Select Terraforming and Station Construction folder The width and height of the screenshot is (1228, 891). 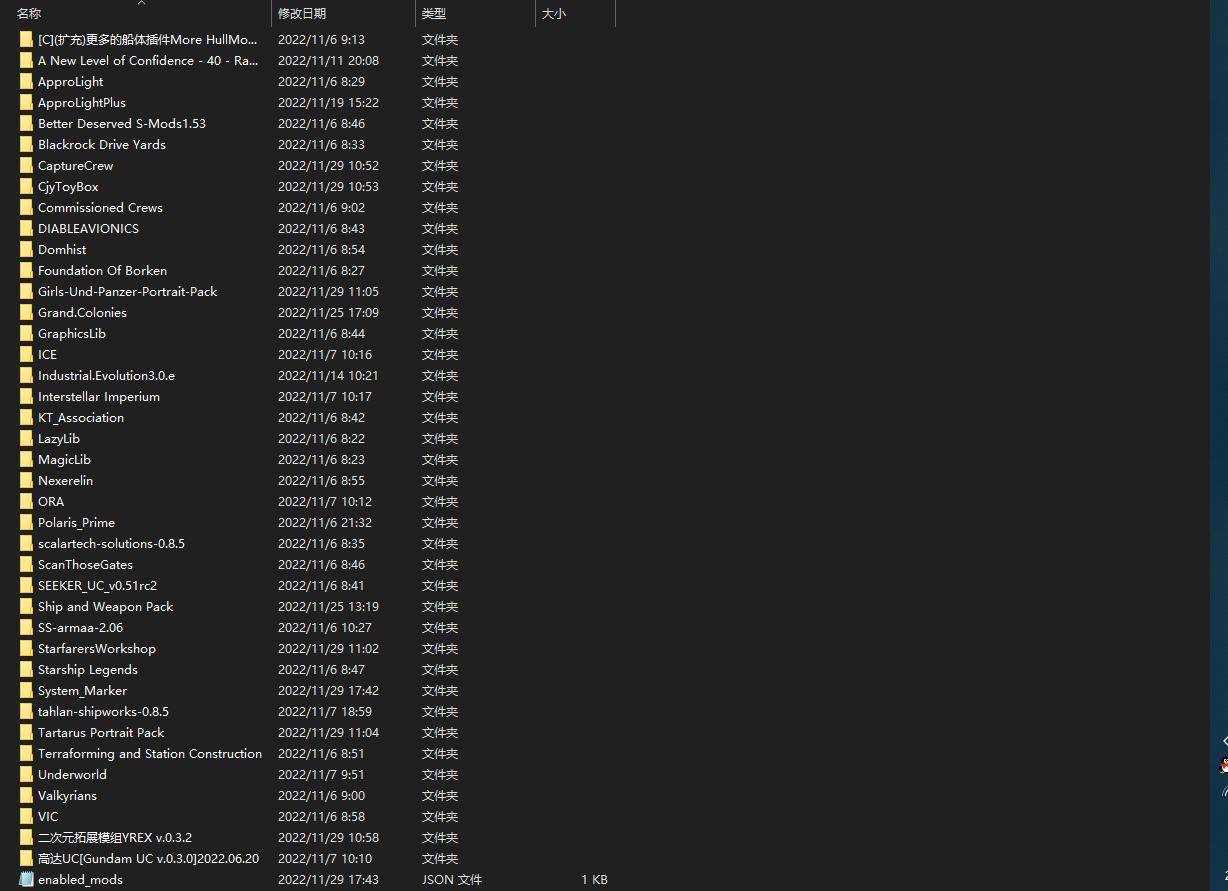pyautogui.click(x=150, y=754)
